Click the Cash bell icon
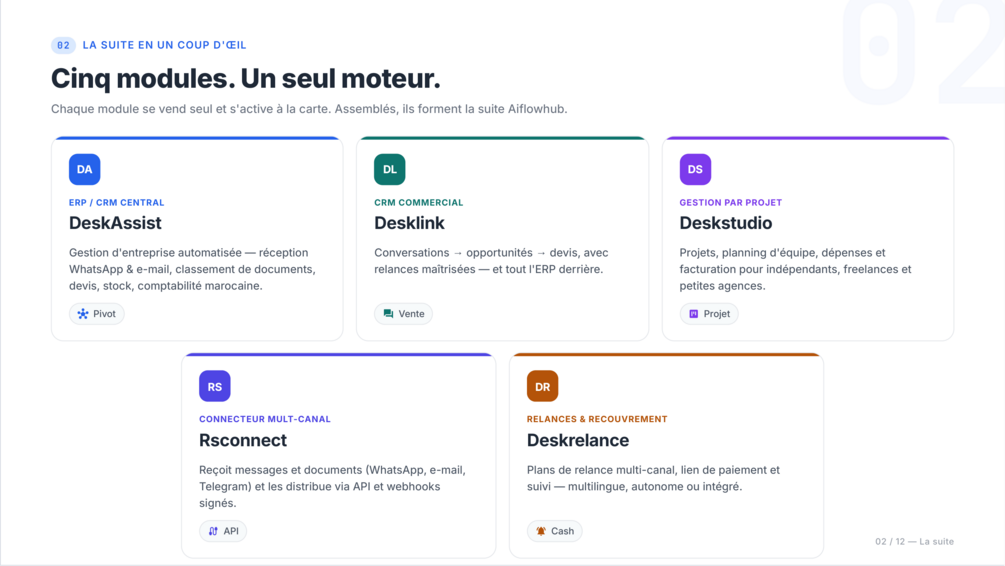Viewport: 1005px width, 566px height. coord(541,531)
